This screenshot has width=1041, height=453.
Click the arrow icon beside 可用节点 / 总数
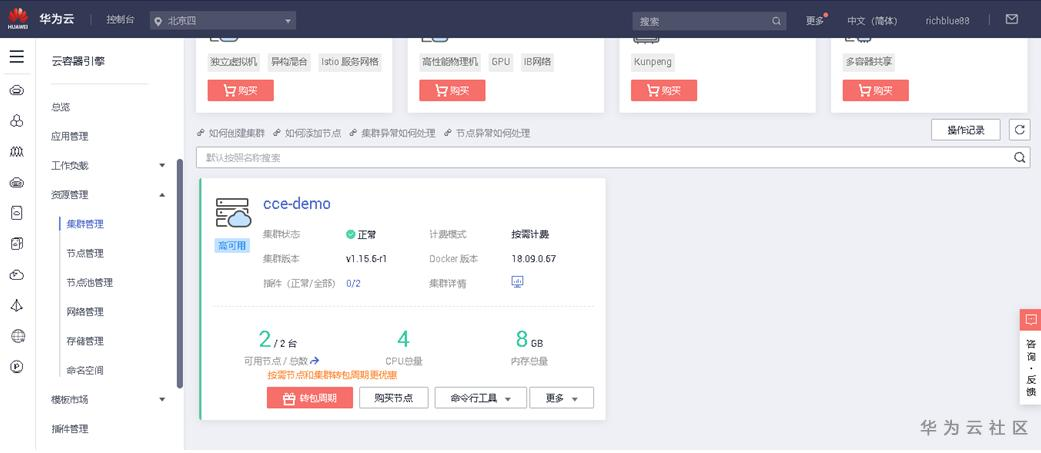coord(315,361)
